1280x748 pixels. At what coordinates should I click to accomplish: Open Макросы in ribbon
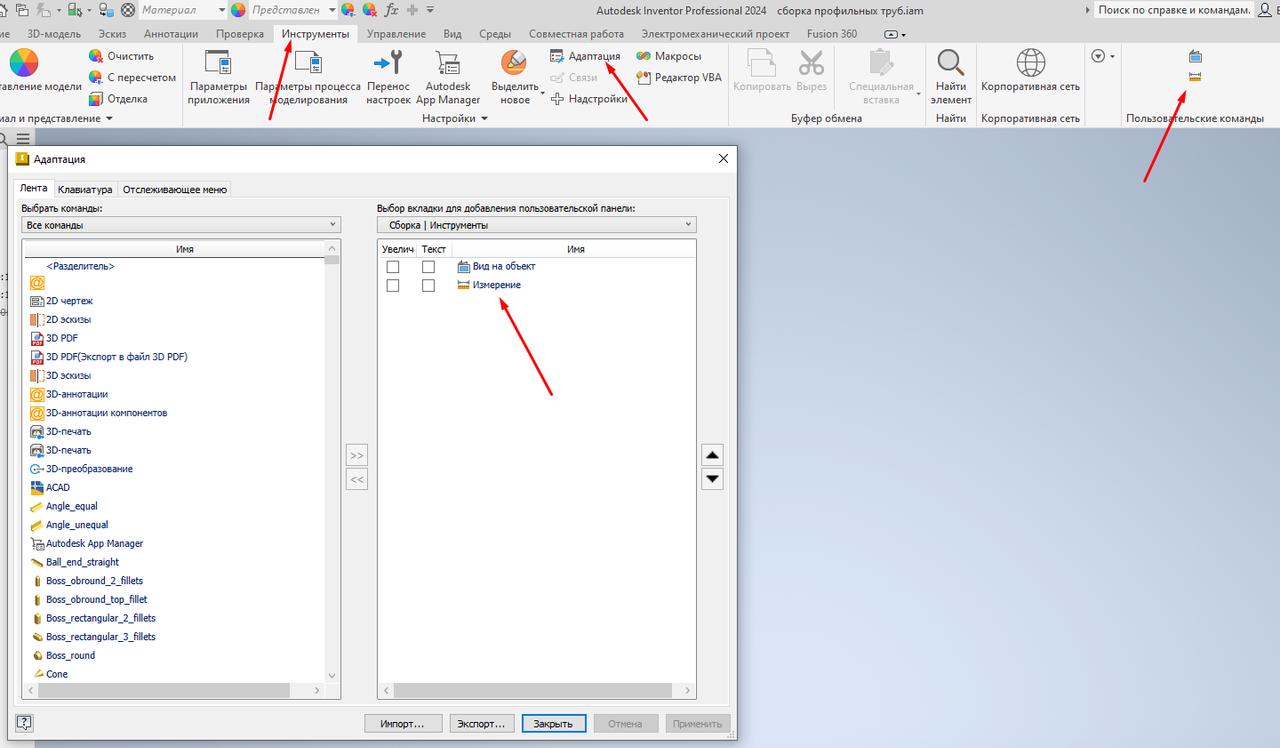[668, 56]
